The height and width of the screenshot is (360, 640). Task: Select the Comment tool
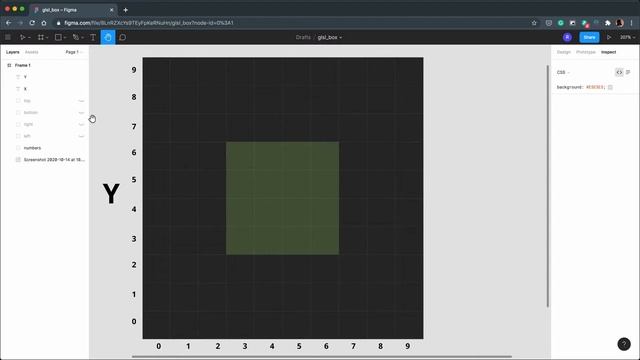(x=122, y=37)
